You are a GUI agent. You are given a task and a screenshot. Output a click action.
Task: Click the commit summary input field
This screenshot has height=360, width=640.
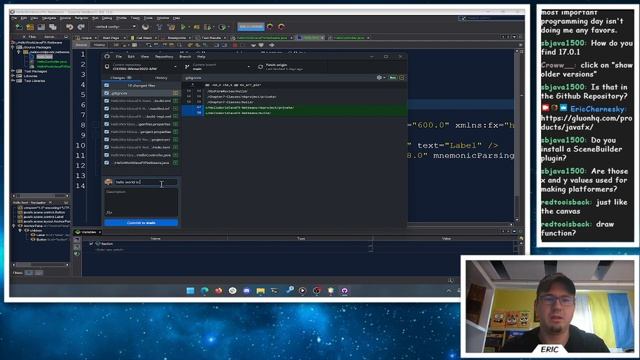tap(146, 182)
